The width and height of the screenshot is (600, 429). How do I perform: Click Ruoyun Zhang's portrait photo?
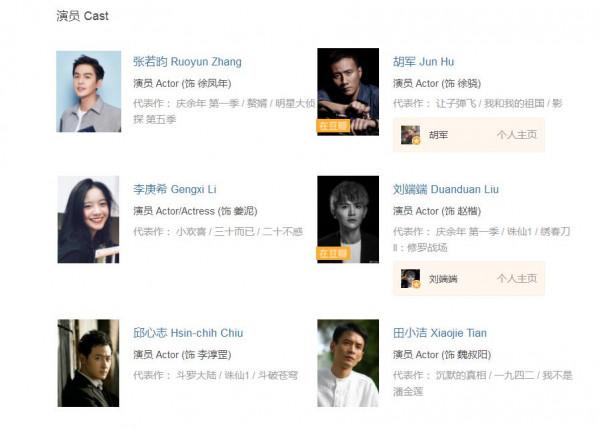point(89,91)
